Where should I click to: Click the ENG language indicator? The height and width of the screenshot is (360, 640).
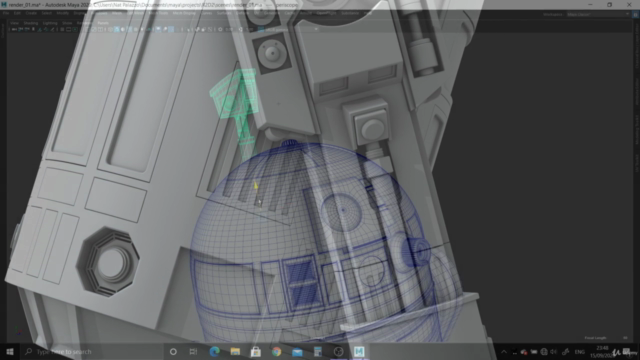click(x=580, y=352)
